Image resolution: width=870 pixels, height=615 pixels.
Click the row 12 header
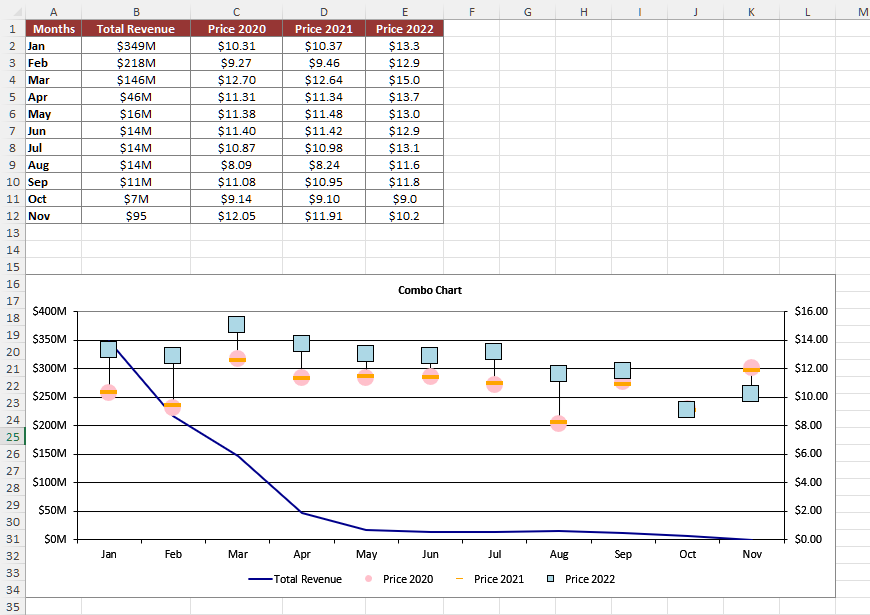pyautogui.click(x=10, y=216)
